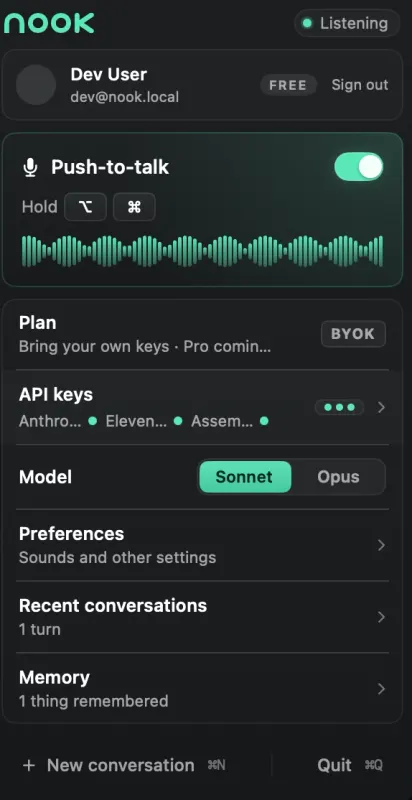Select the Sonnet model option
Screen dimensions: 412x800
(245, 477)
